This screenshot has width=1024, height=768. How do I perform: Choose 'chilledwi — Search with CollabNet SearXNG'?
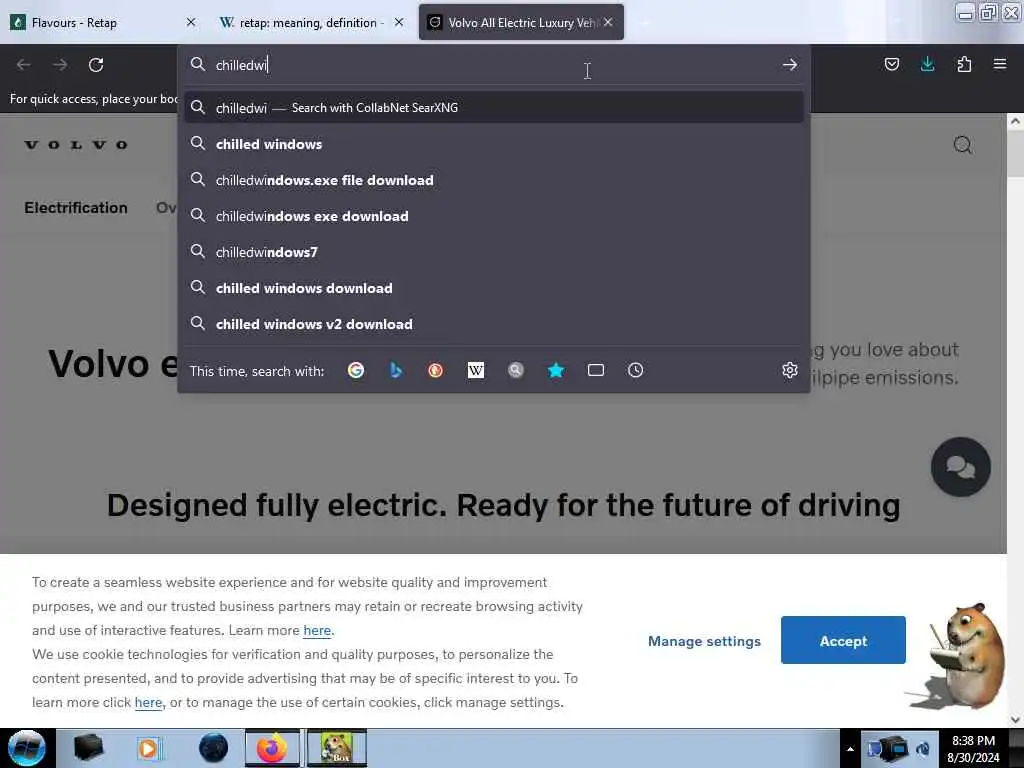[x=494, y=108]
